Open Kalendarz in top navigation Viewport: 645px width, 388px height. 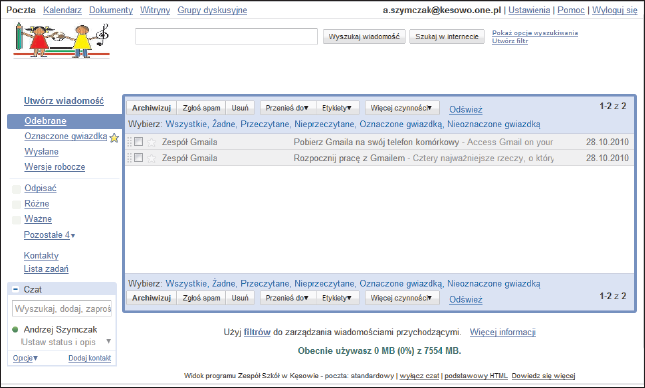62,10
